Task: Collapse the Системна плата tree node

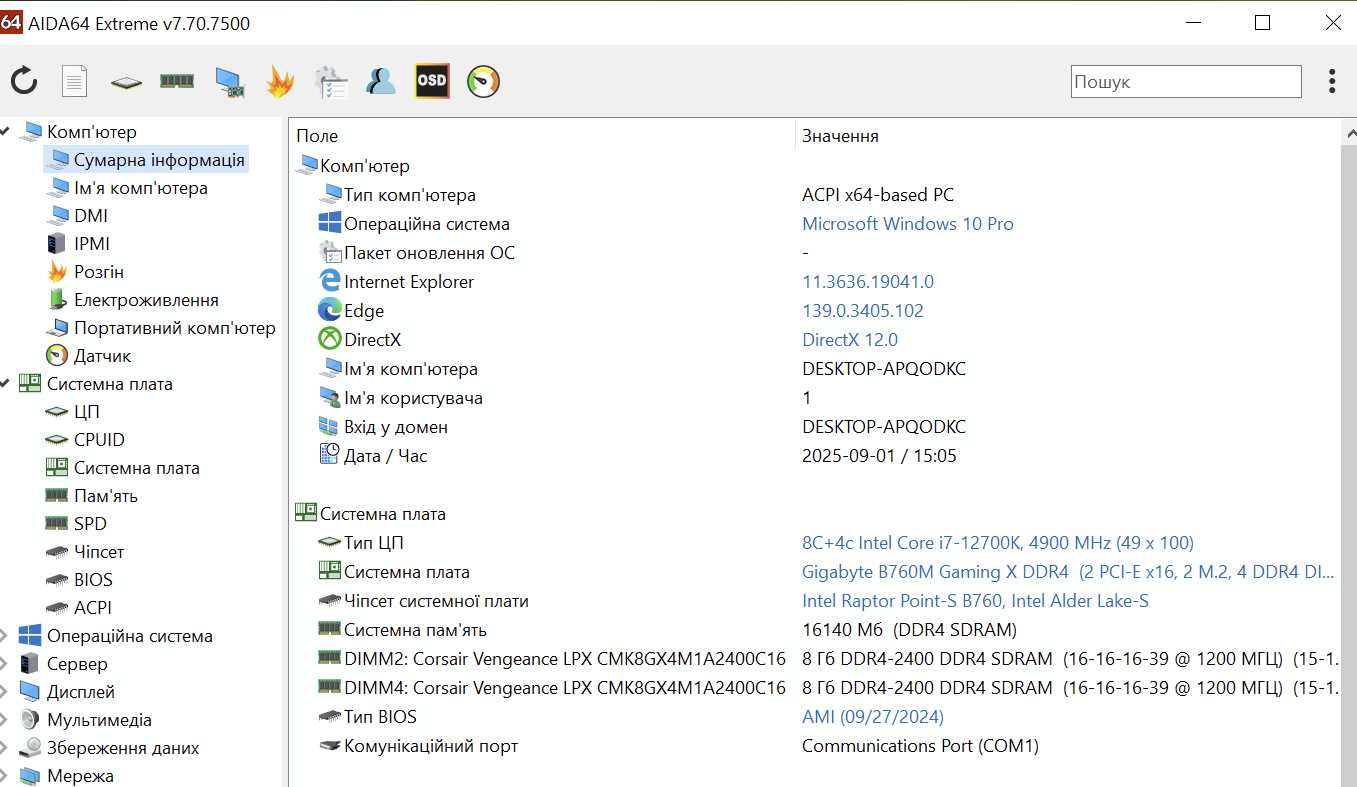Action: click(x=5, y=384)
